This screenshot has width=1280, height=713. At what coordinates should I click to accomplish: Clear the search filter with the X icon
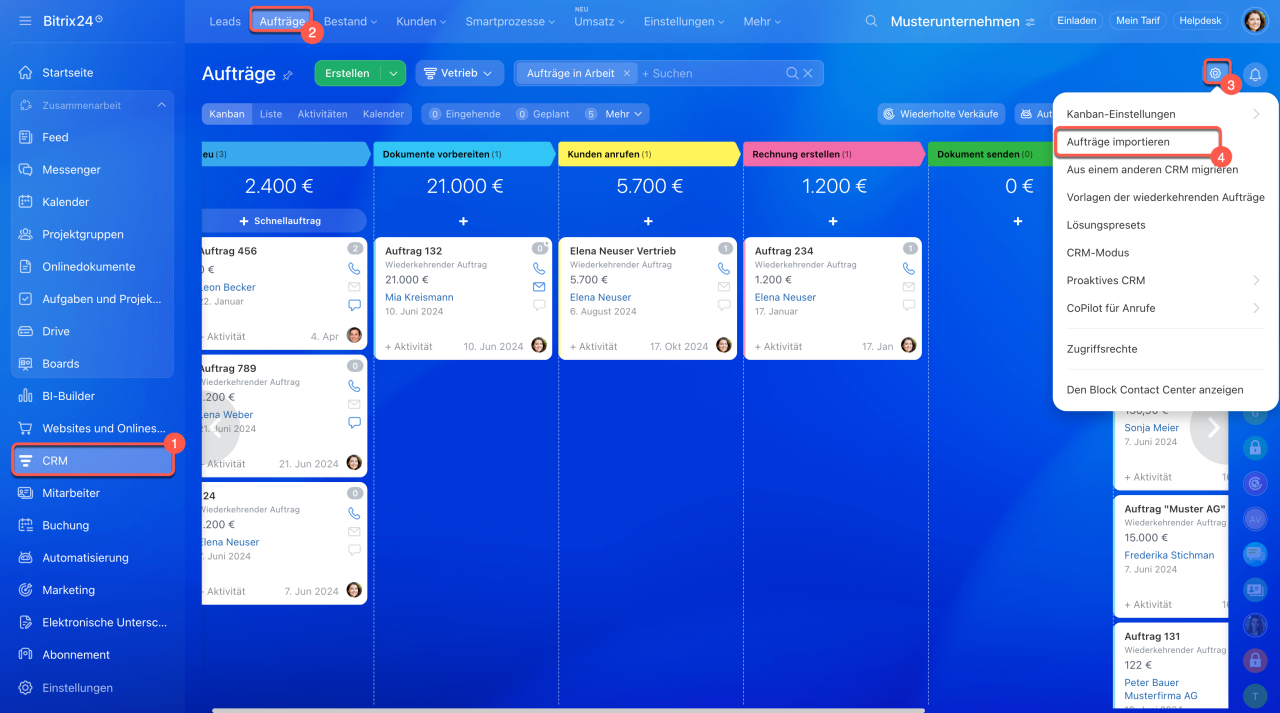[808, 73]
